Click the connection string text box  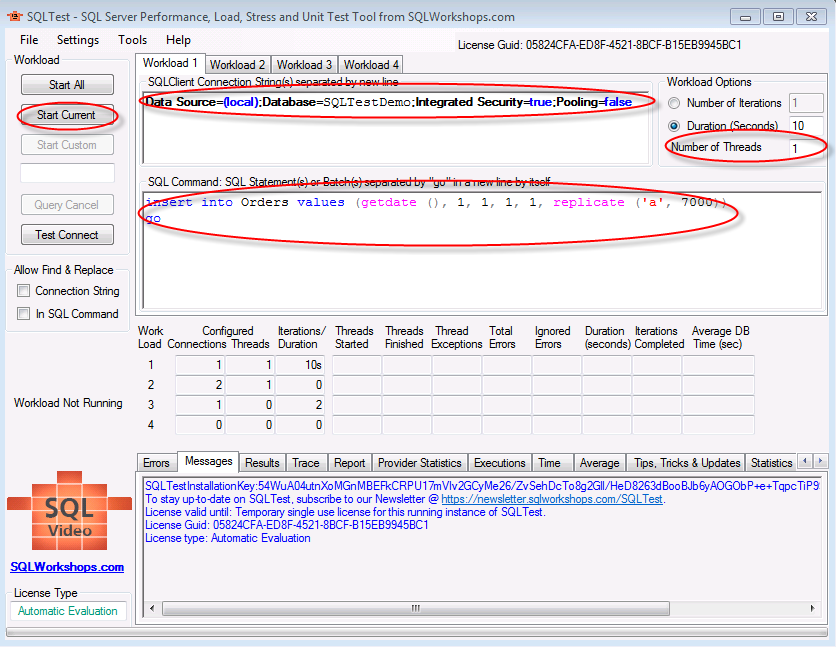tap(396, 128)
